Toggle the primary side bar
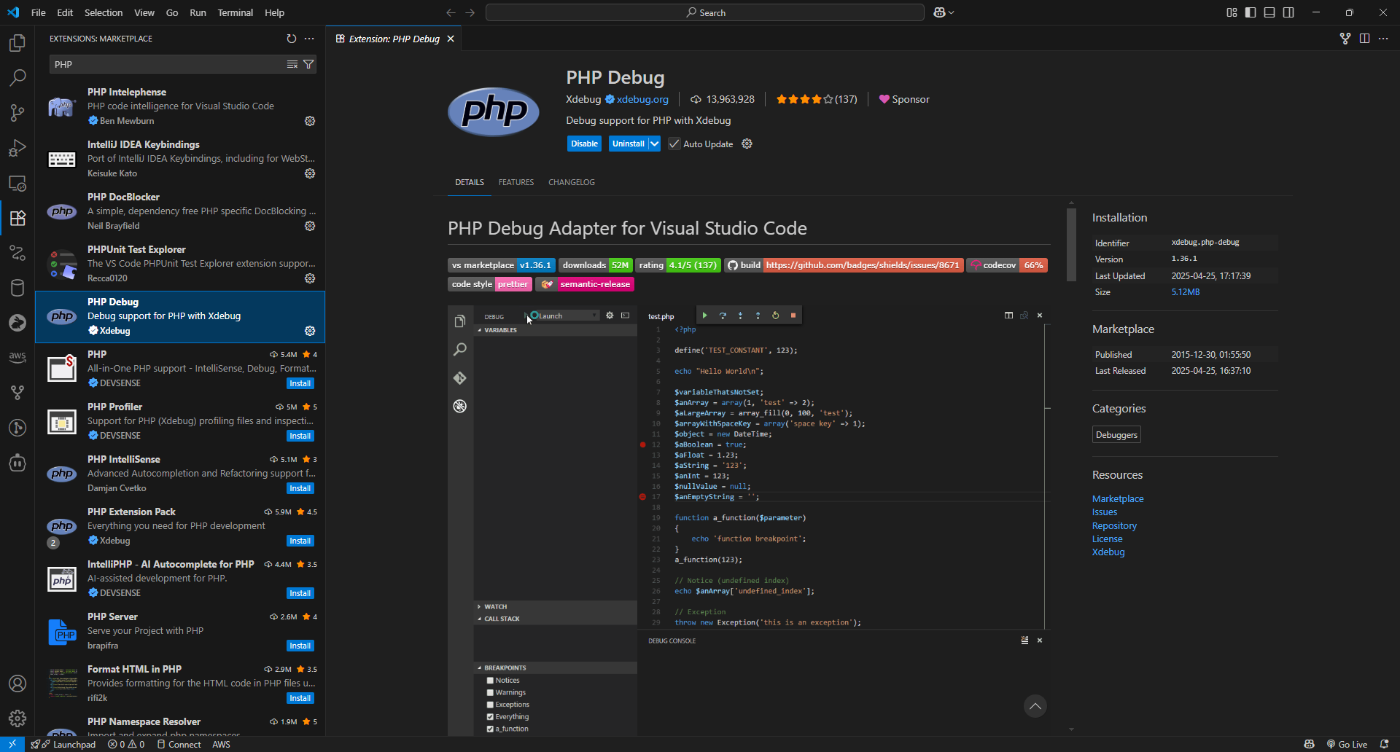This screenshot has width=1400, height=752. (x=1250, y=13)
